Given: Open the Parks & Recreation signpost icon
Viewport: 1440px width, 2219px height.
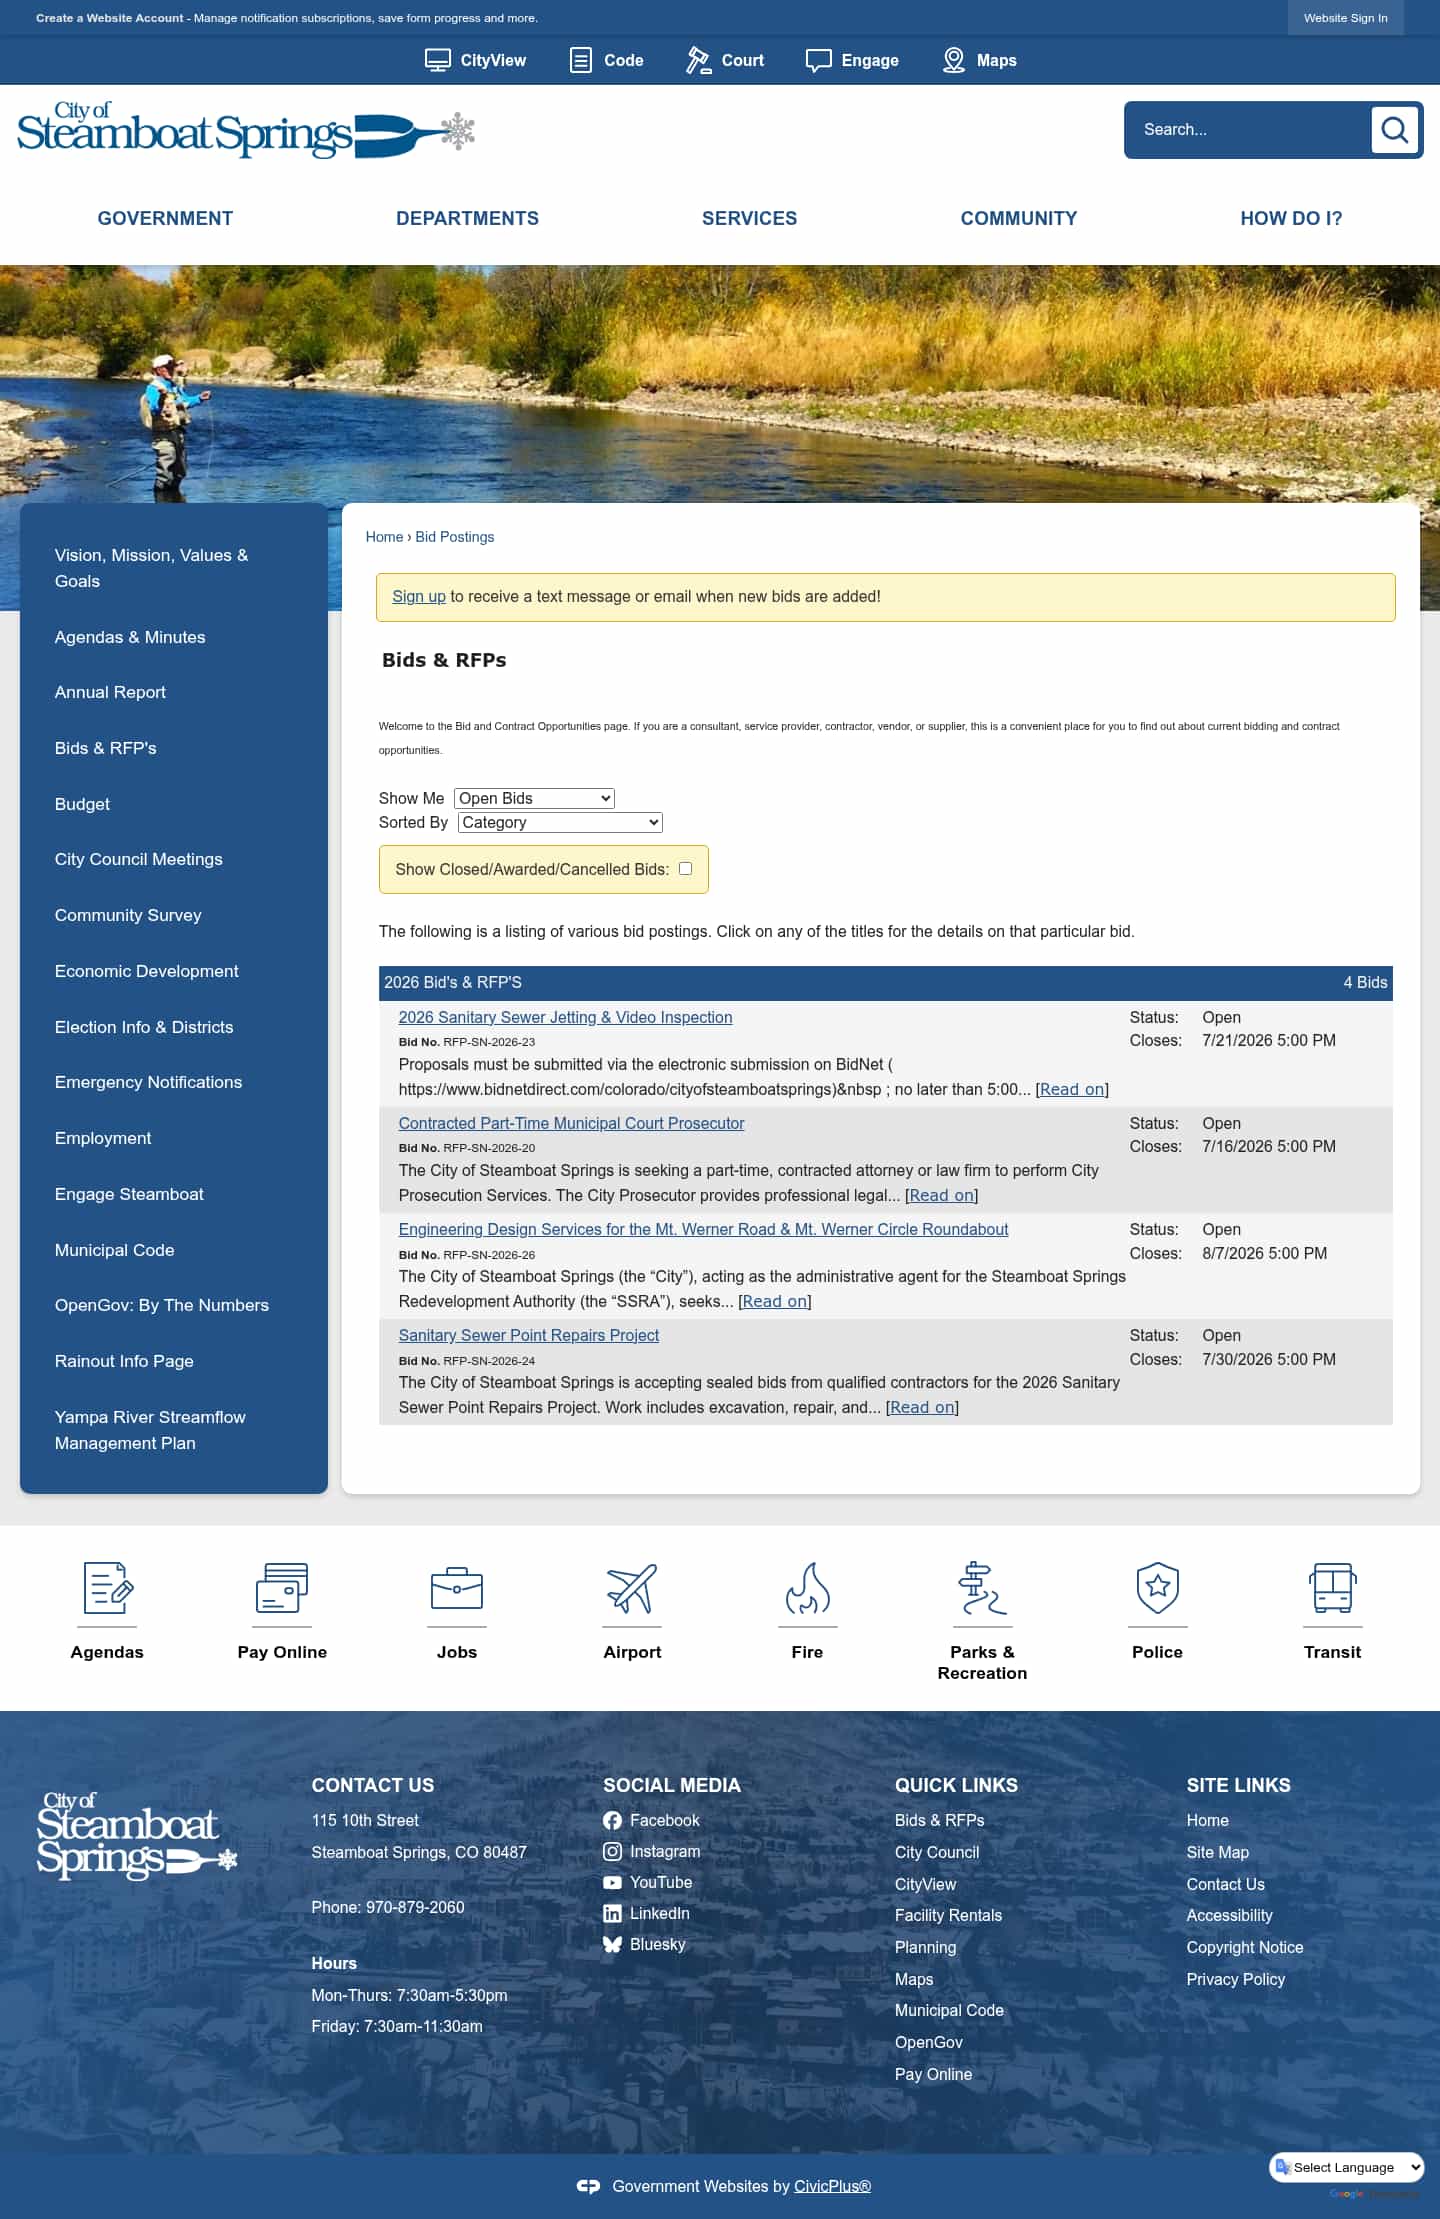Looking at the screenshot, I should (982, 1588).
